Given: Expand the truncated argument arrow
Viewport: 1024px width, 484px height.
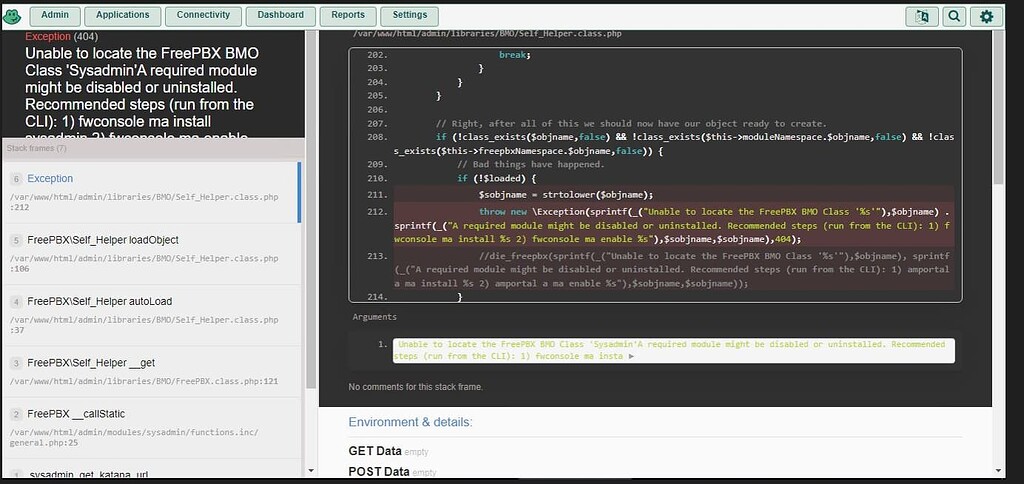Looking at the screenshot, I should (631, 356).
